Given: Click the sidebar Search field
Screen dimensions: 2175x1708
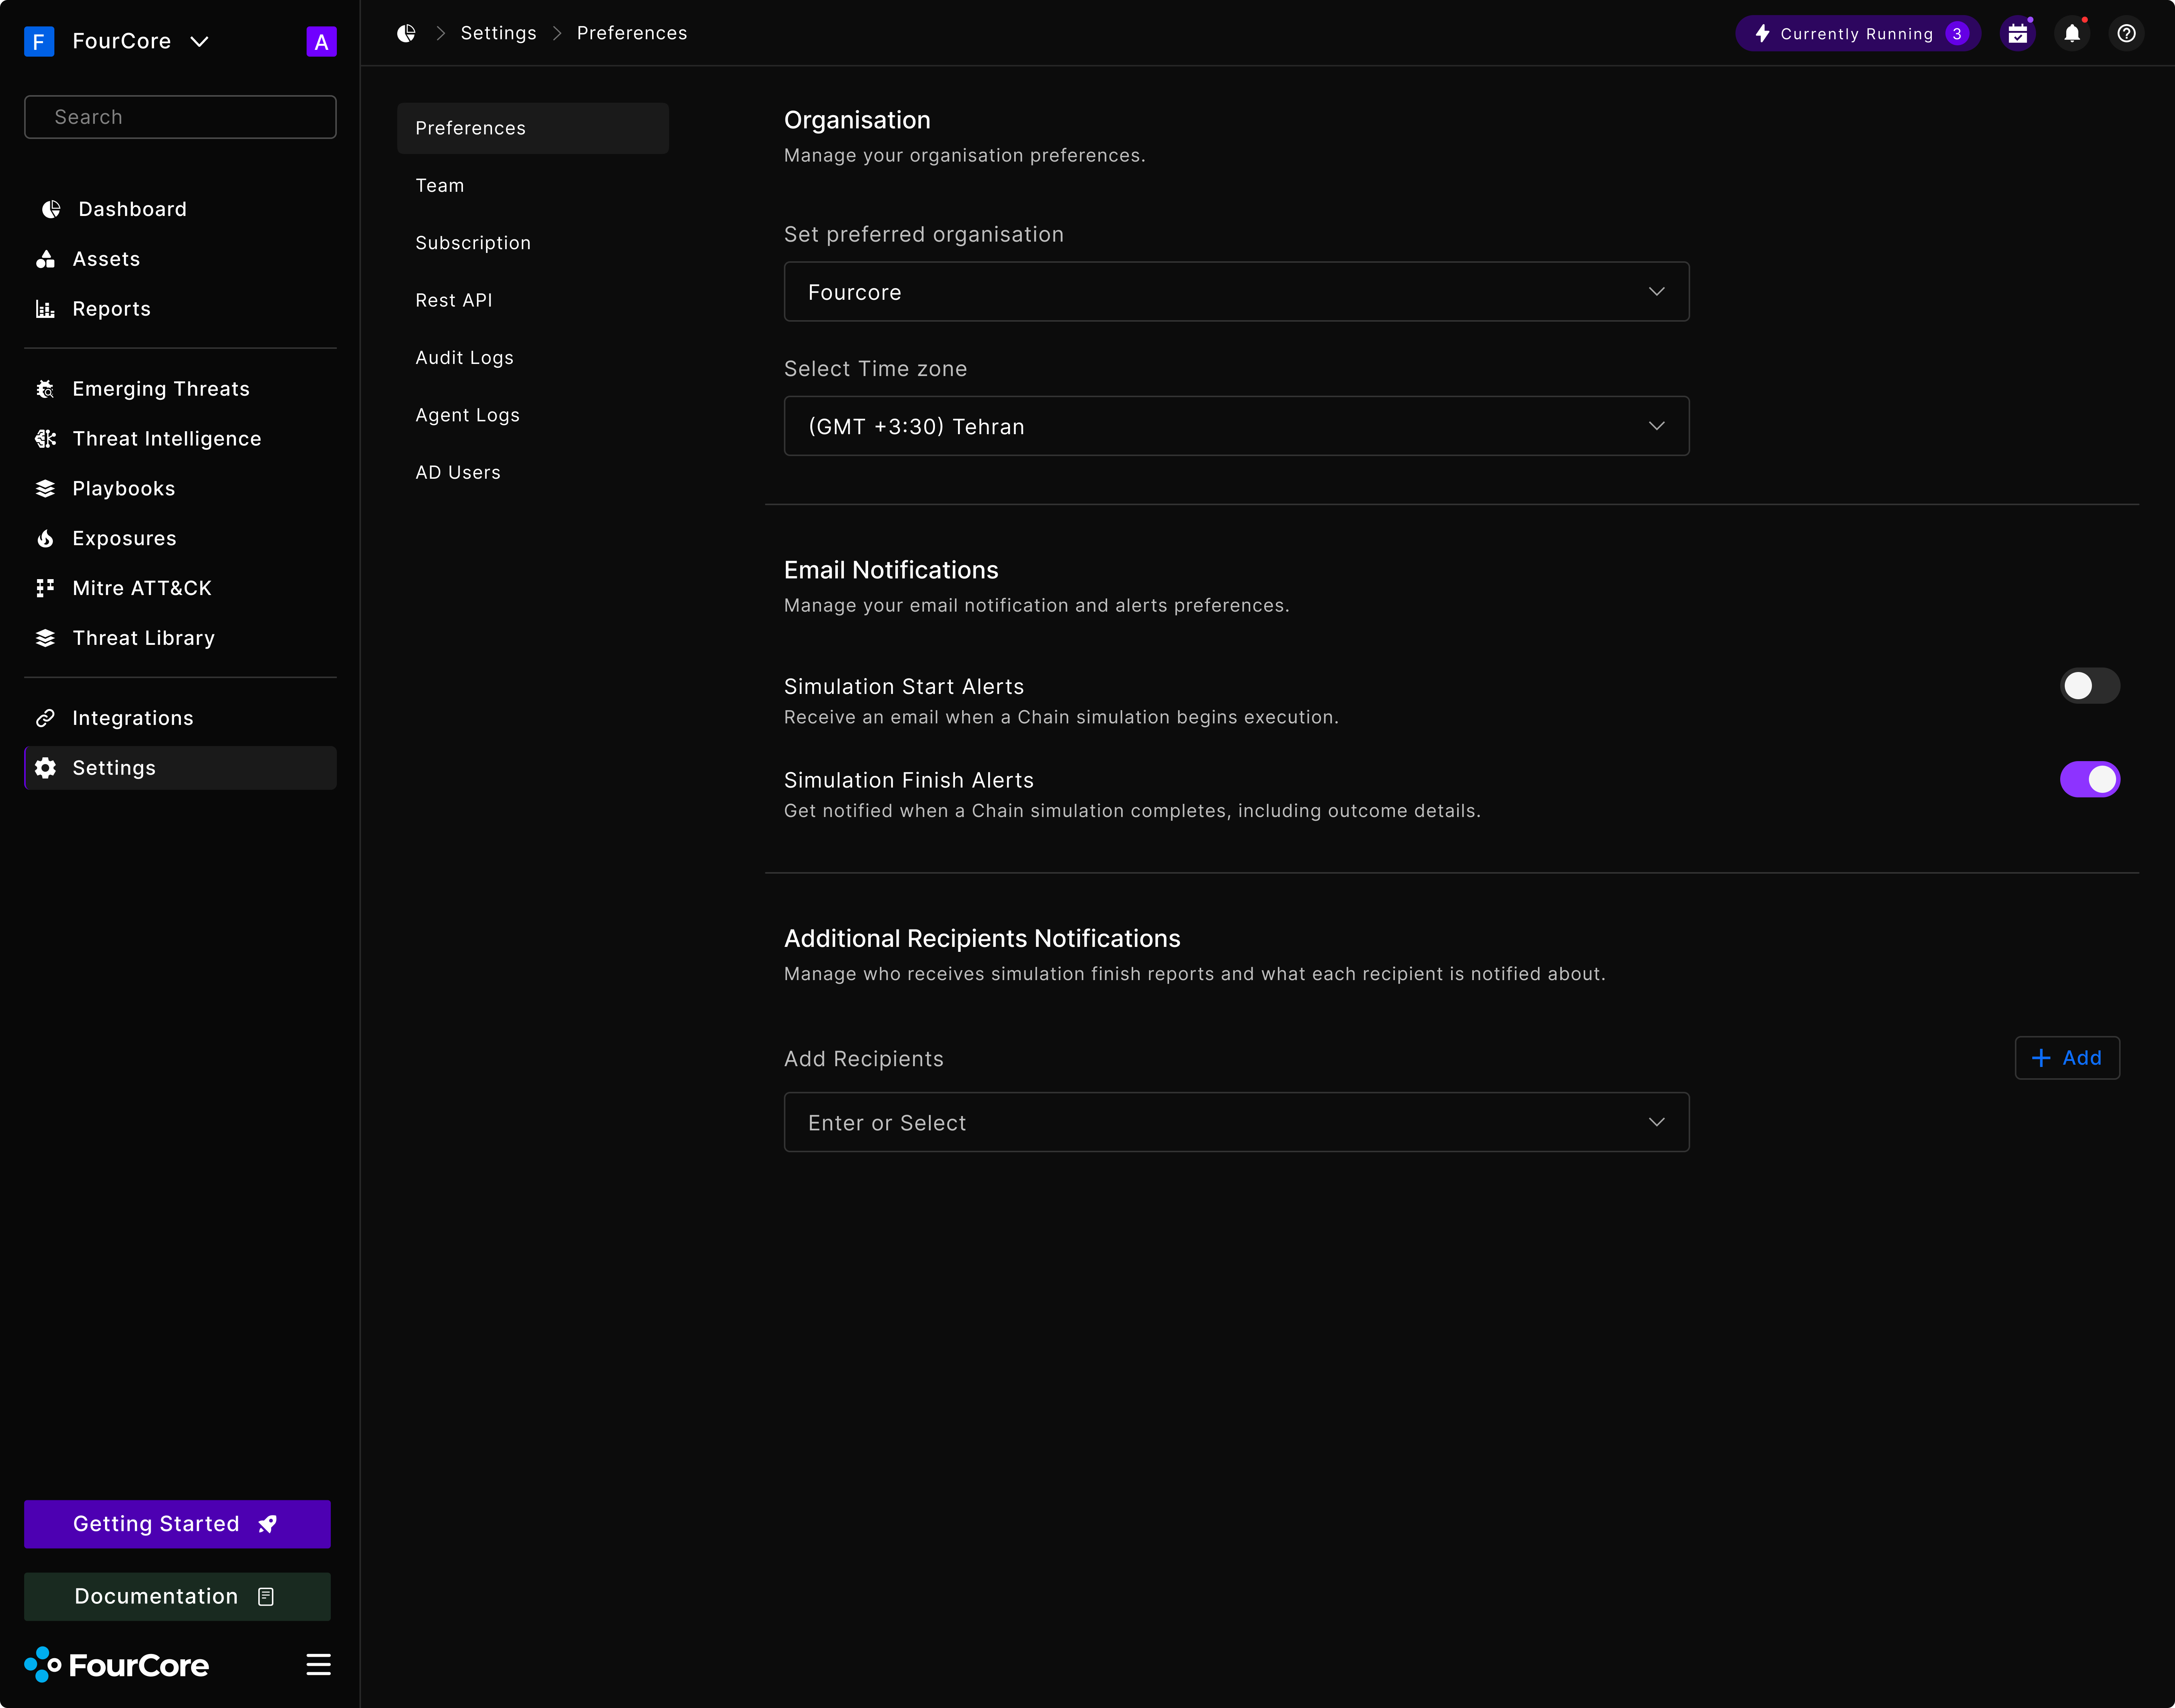Looking at the screenshot, I should point(180,117).
